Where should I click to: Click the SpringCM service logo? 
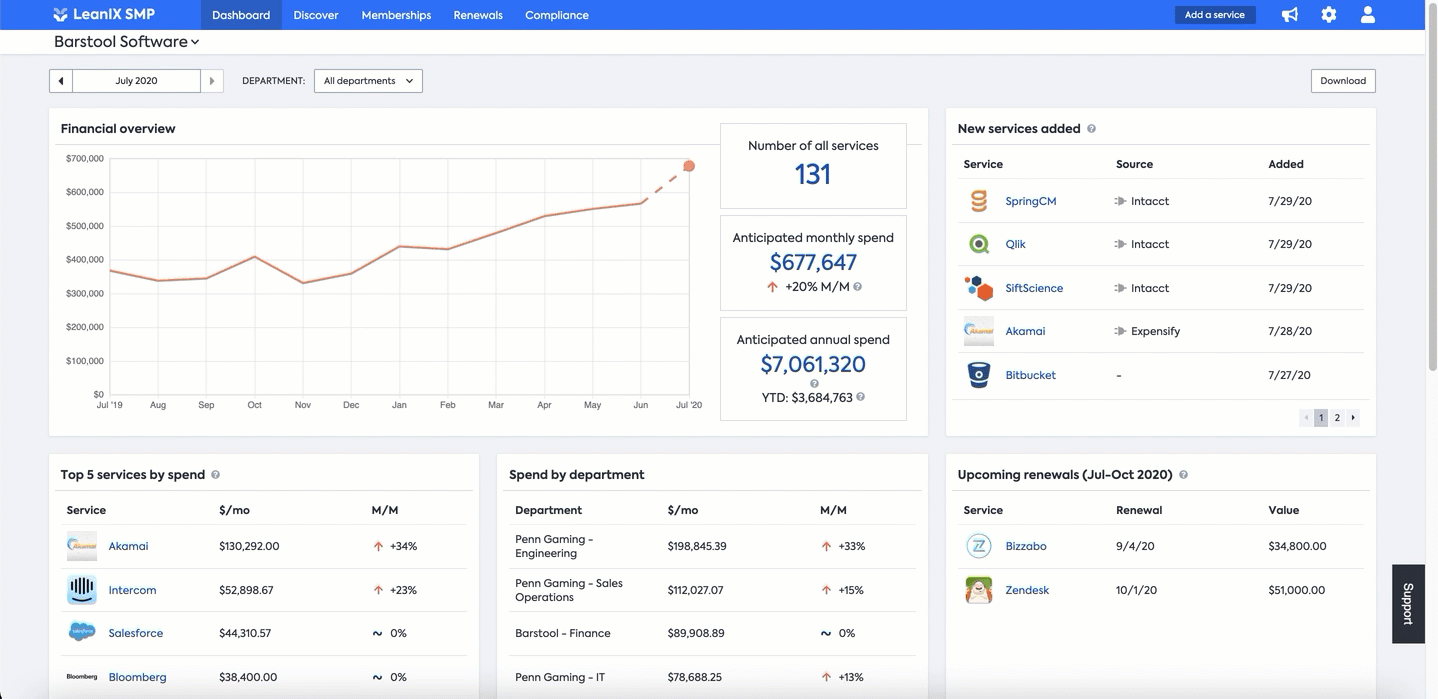979,201
